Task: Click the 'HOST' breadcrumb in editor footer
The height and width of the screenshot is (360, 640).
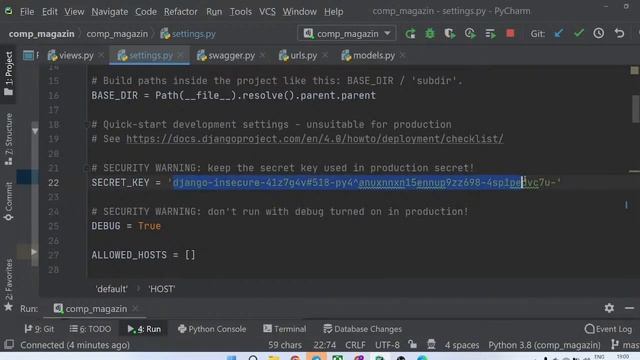Action: [x=162, y=289]
